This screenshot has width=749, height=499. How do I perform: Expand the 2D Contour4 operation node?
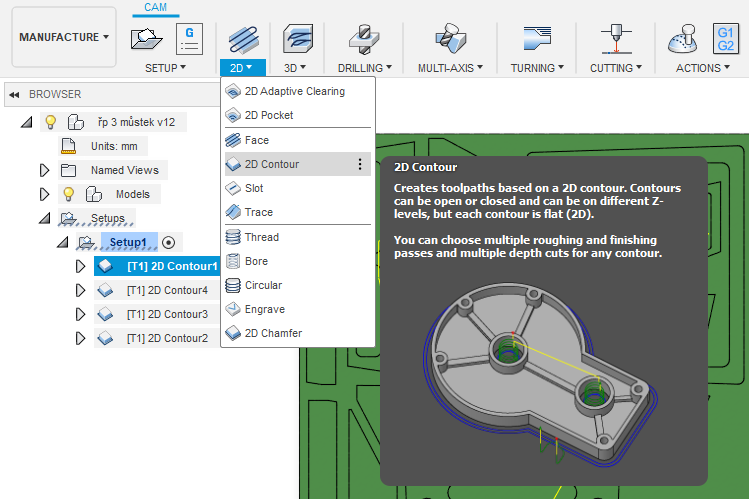pyautogui.click(x=81, y=290)
